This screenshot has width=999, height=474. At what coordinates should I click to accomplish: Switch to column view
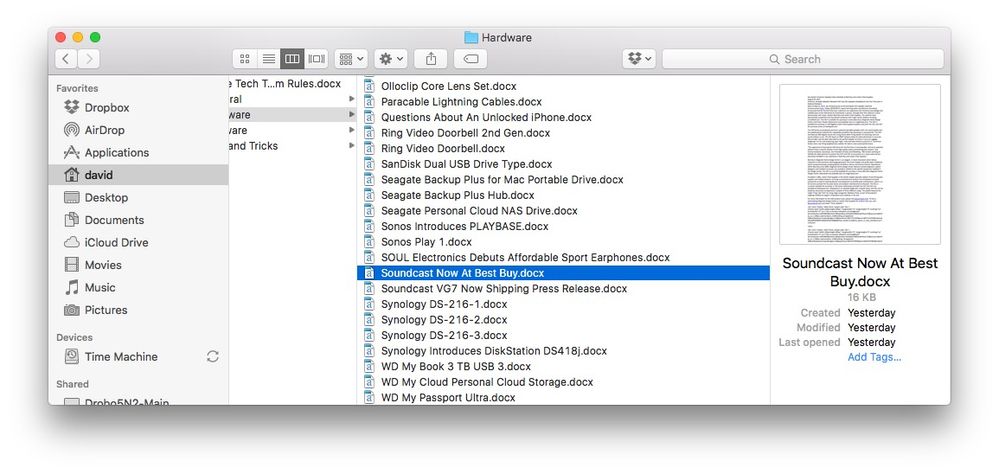pos(292,59)
